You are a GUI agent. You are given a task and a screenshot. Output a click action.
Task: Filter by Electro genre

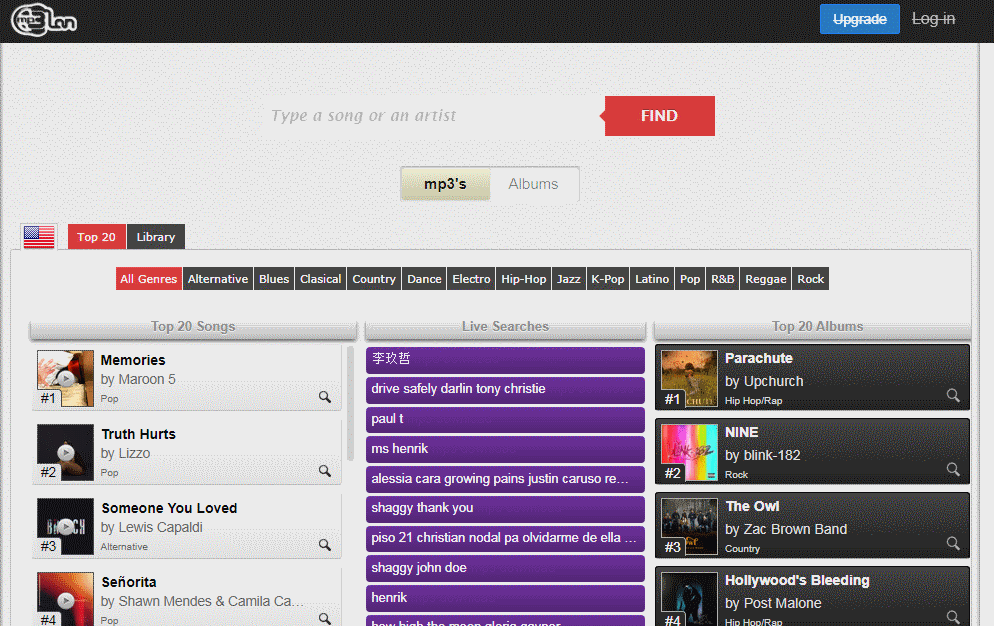471,279
